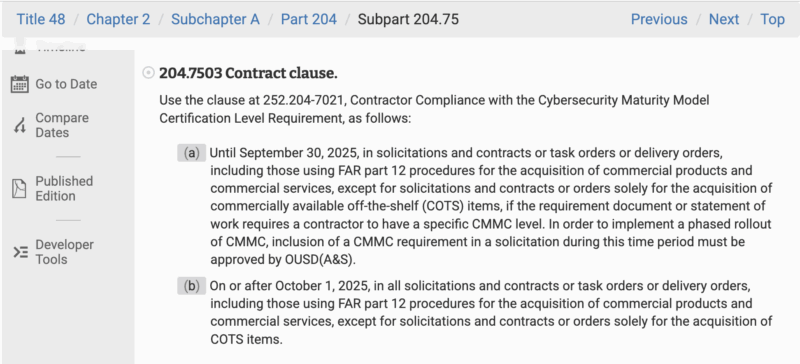The image size is (800, 364).
Task: Select the Compare Dates icon
Action: [20, 125]
